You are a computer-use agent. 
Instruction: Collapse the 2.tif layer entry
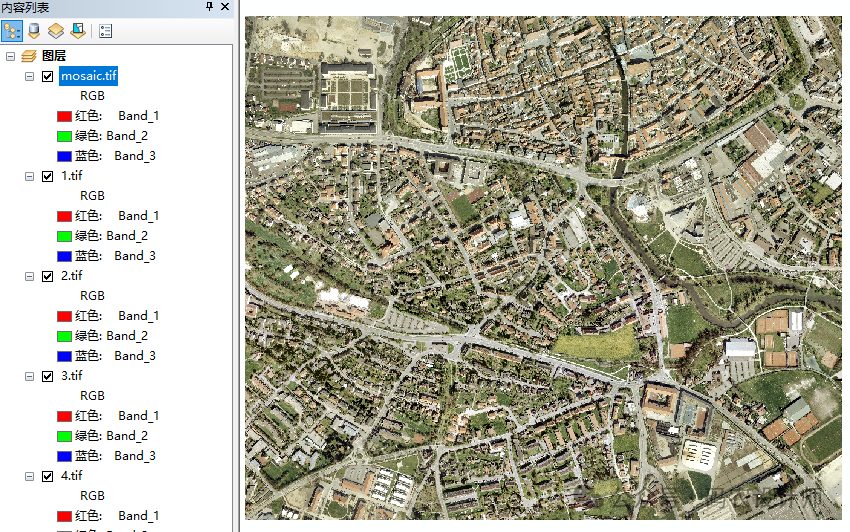tap(29, 276)
